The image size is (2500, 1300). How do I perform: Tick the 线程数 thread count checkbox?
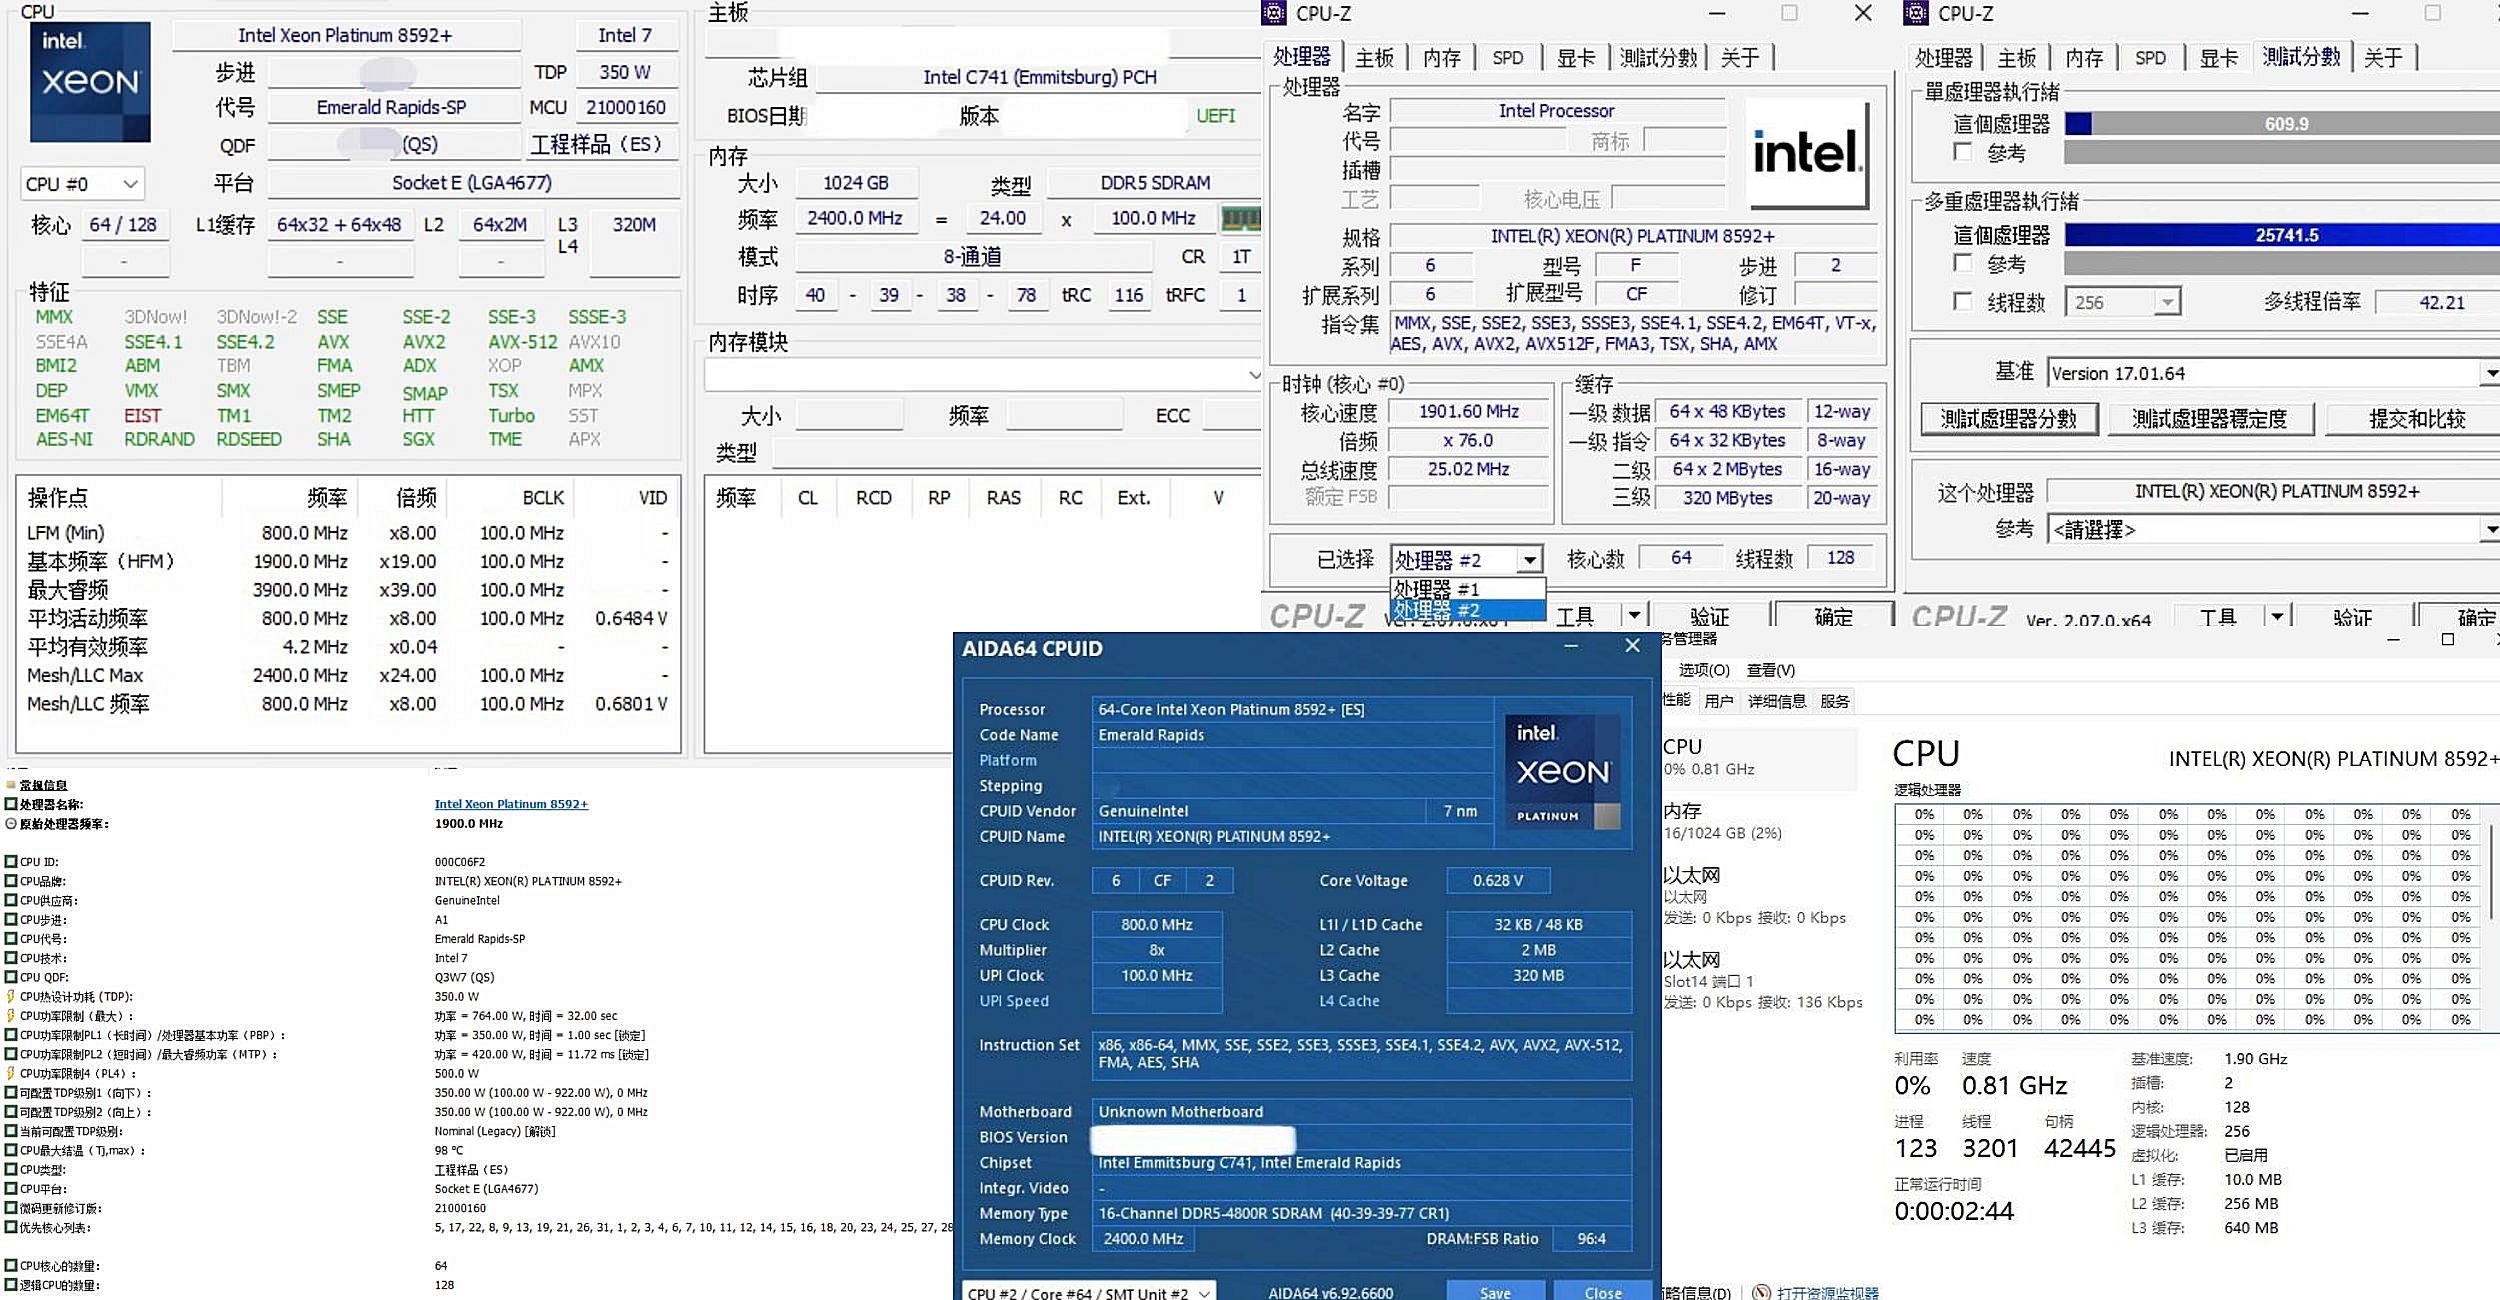1963,302
